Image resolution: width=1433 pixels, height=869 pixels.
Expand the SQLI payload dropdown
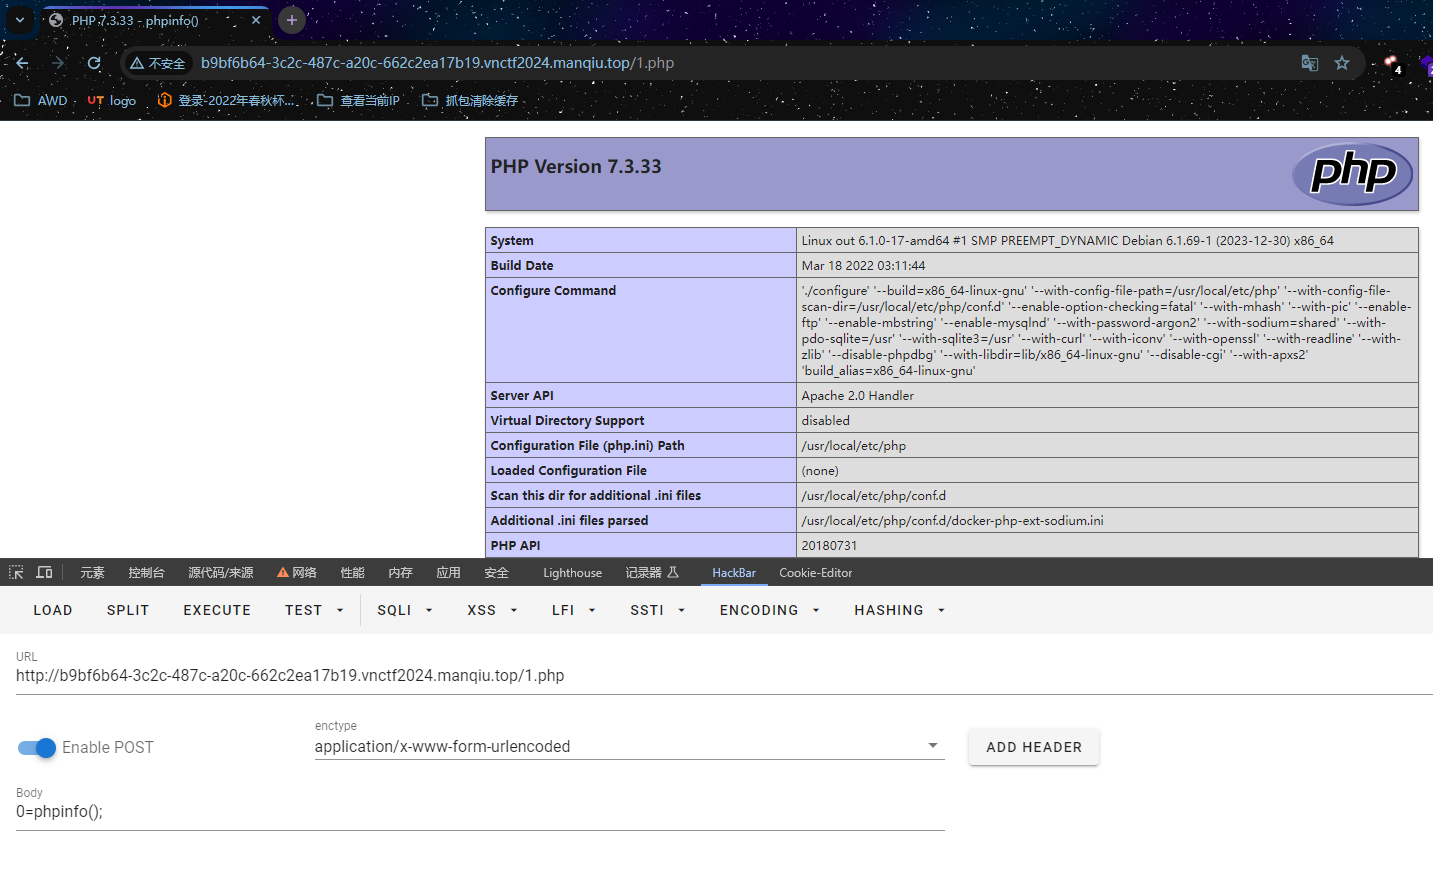click(x=405, y=610)
